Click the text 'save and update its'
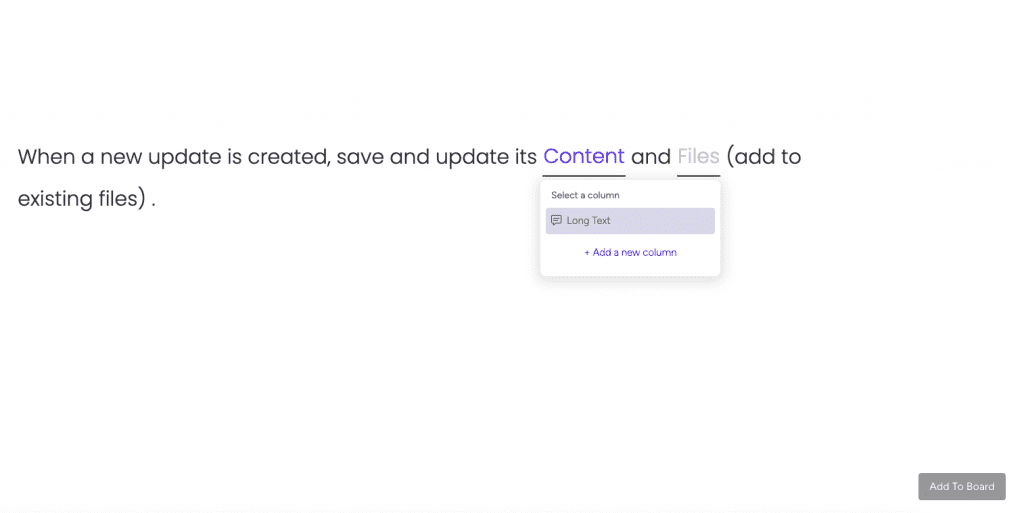This screenshot has width=1024, height=513. [x=436, y=157]
